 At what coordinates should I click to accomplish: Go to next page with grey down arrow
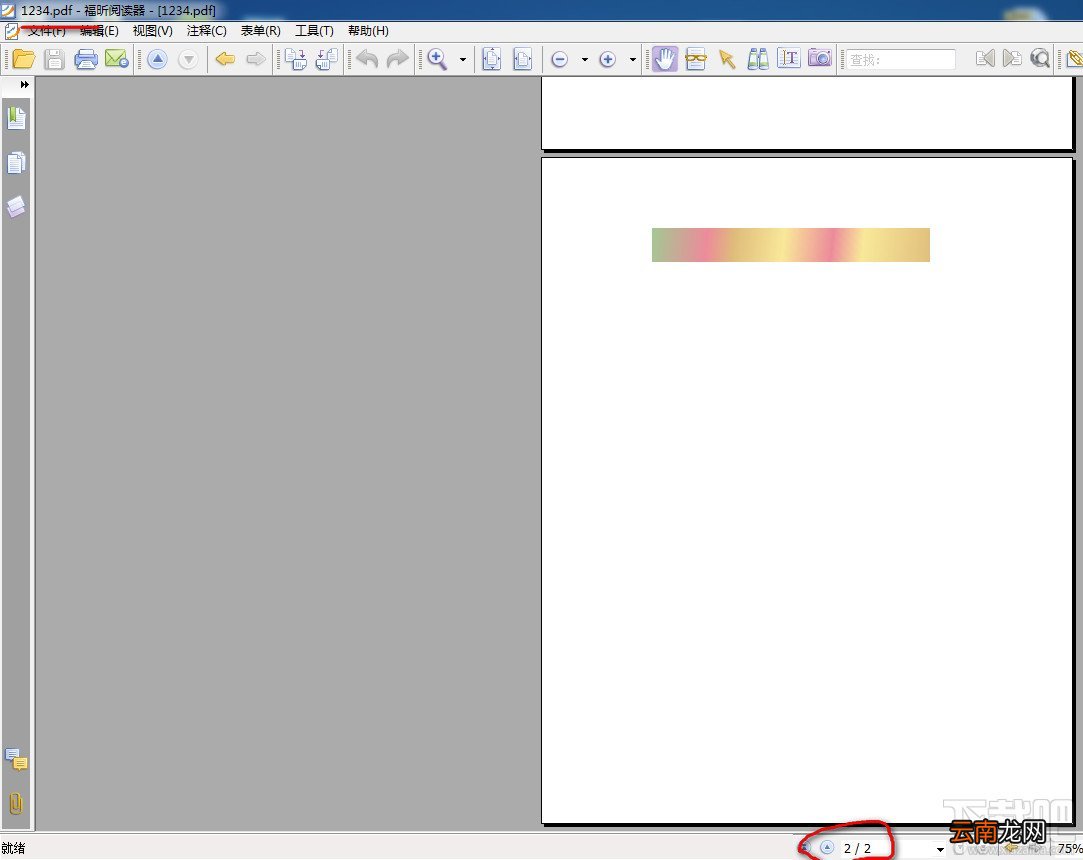tap(188, 59)
